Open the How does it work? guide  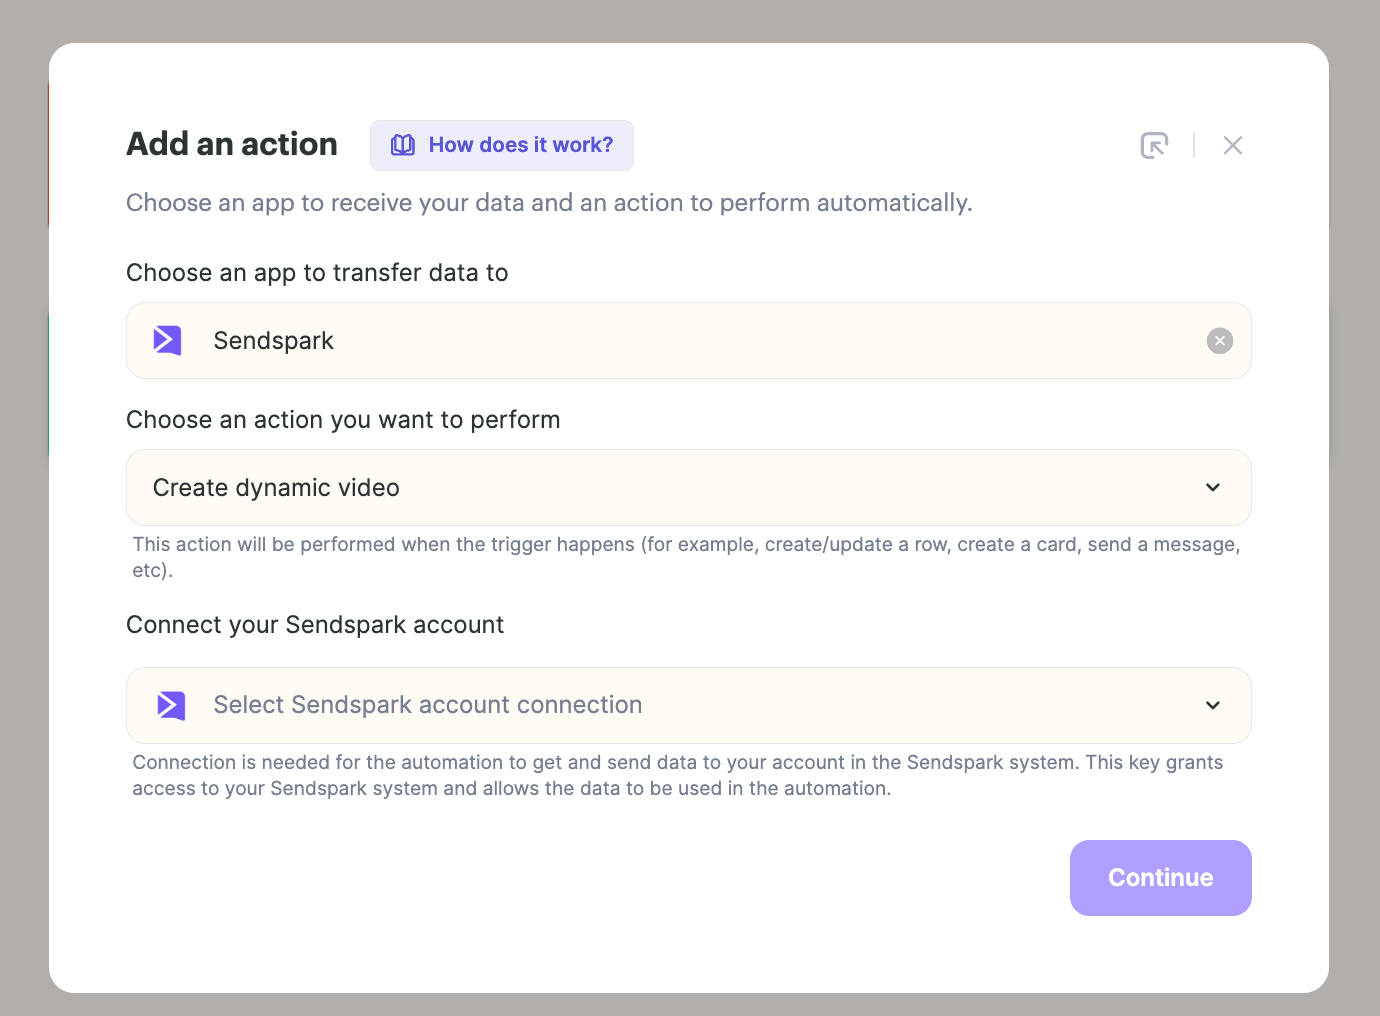point(502,145)
